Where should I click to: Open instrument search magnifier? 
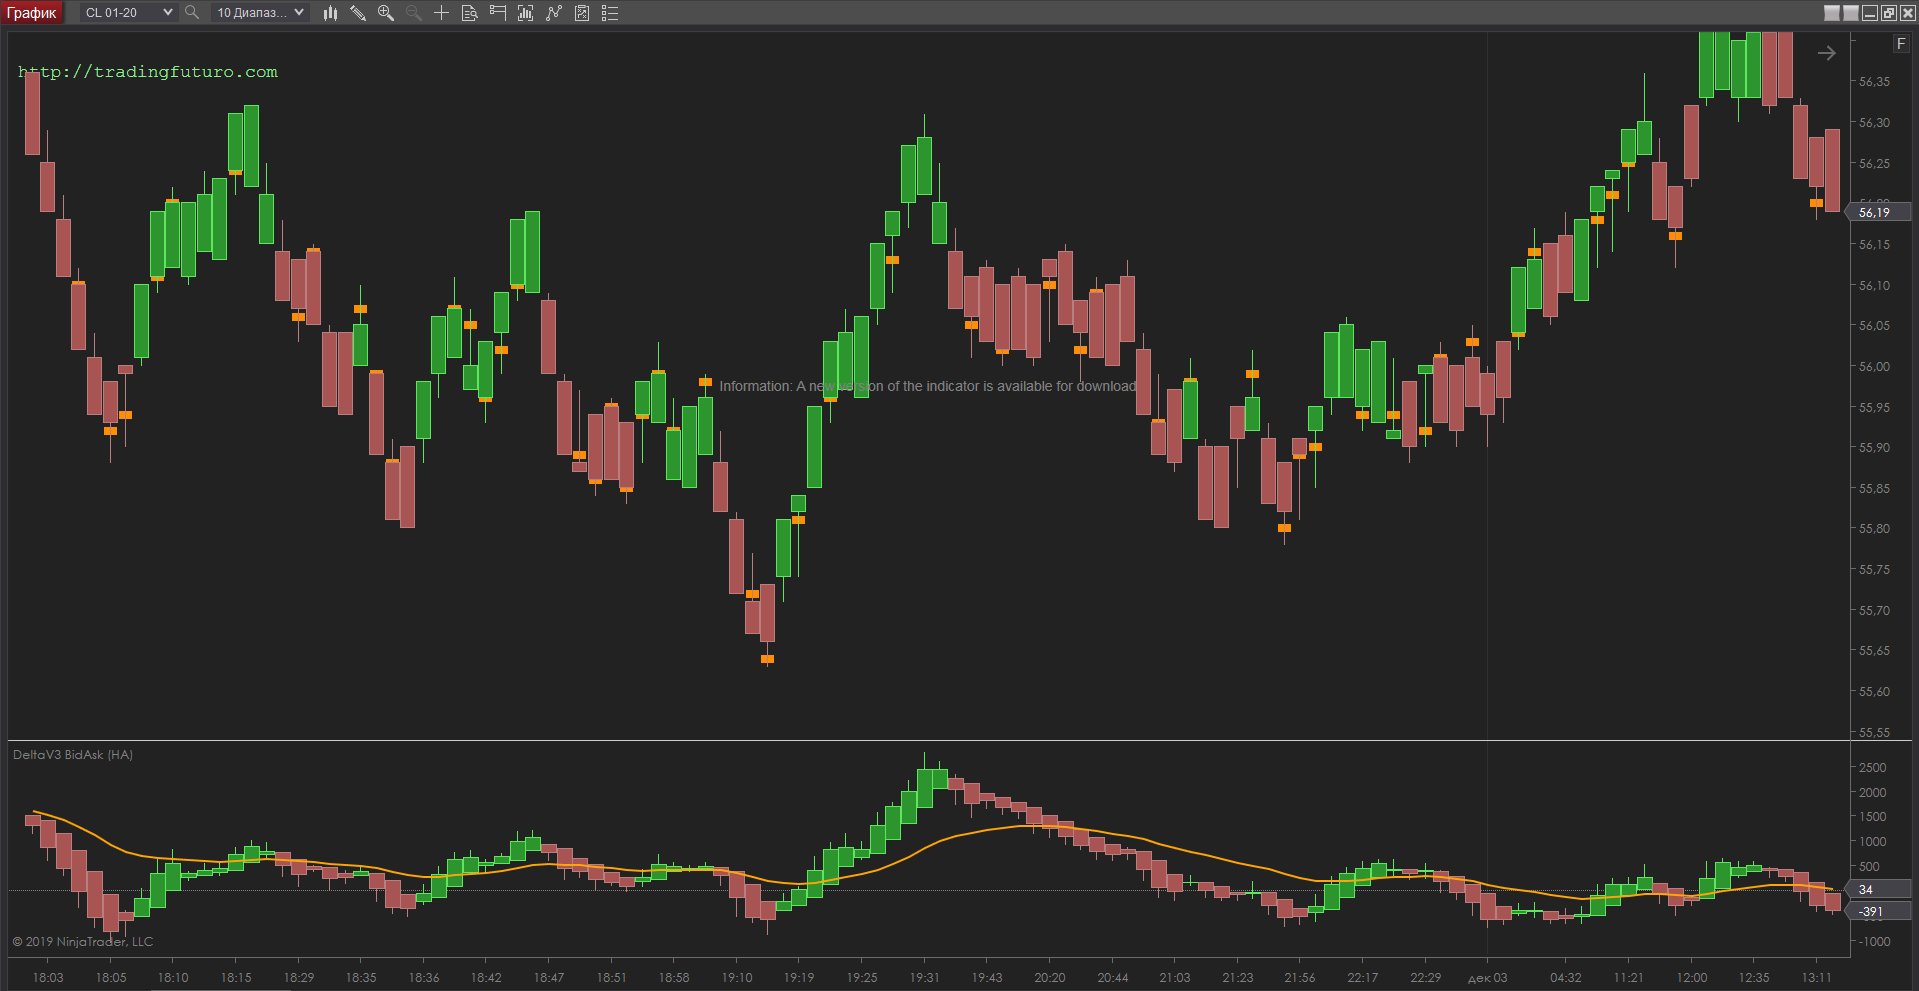[x=192, y=13]
